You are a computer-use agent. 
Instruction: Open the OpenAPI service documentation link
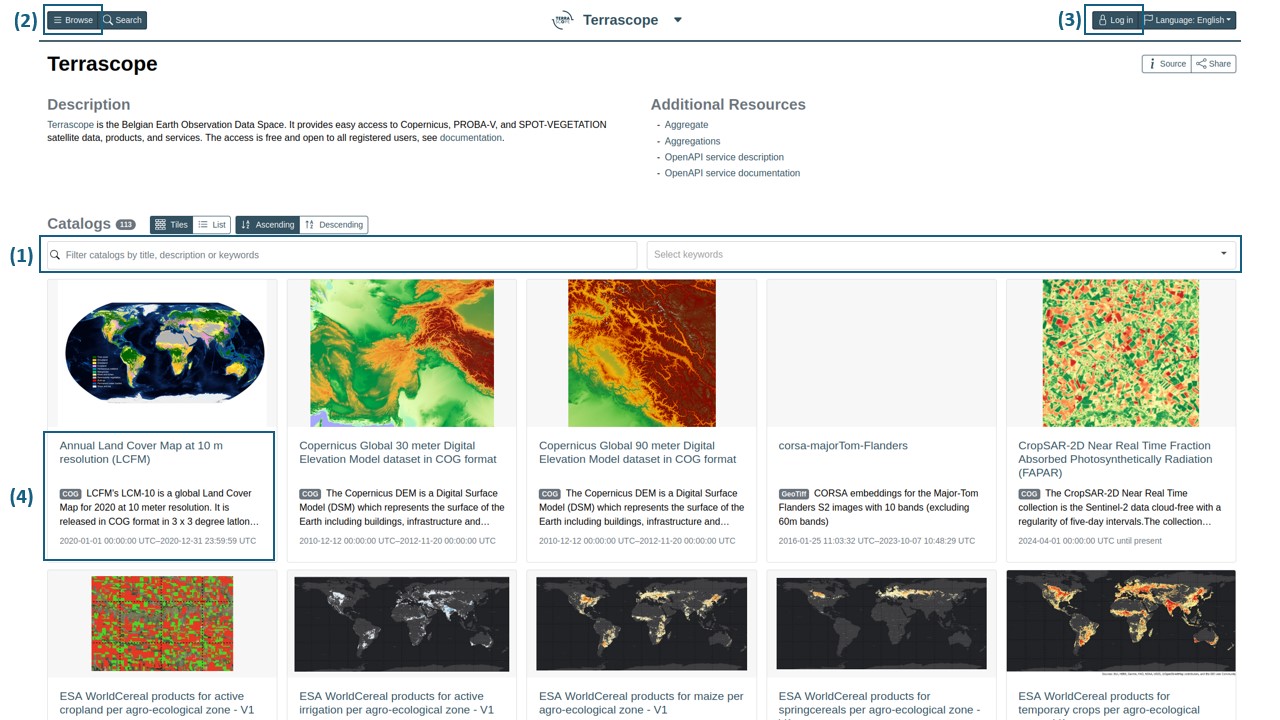pyautogui.click(x=732, y=173)
